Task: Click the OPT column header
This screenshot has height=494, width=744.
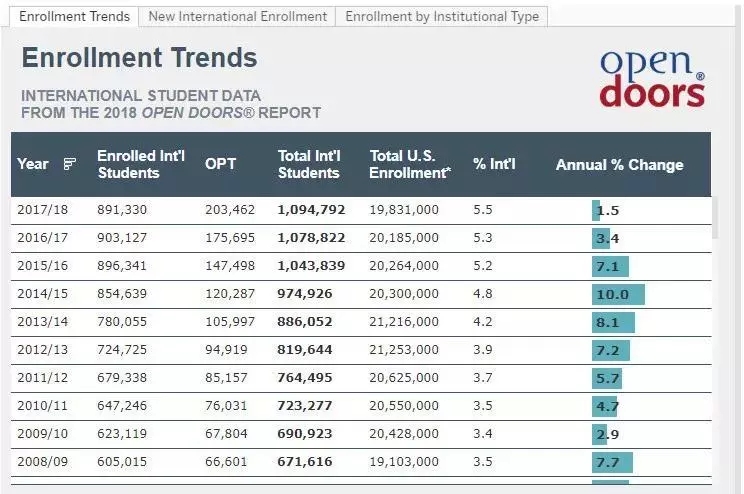Action: click(220, 164)
